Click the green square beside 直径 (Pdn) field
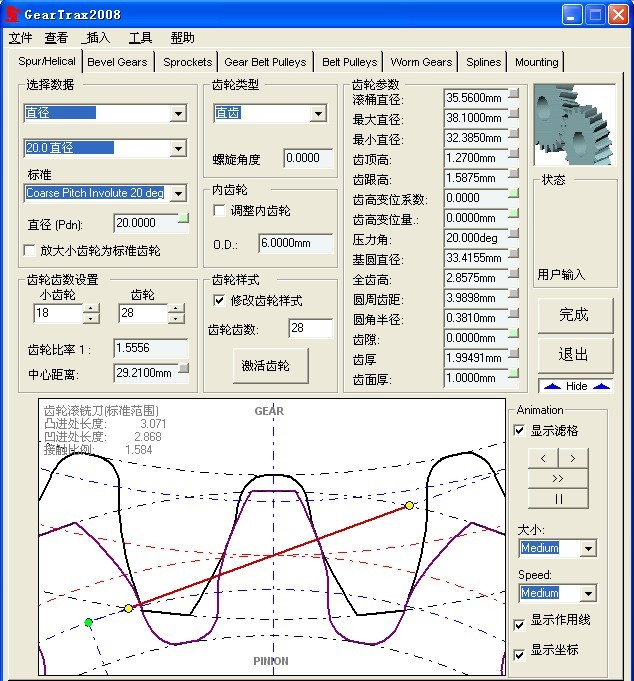The height and width of the screenshot is (681, 634). [x=184, y=218]
